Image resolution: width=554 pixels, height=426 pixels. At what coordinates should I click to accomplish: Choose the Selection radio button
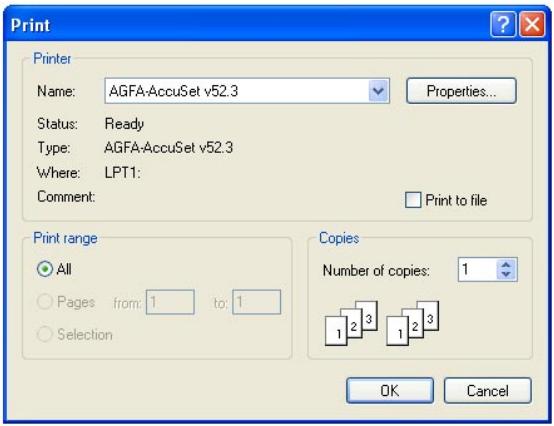pyautogui.click(x=45, y=334)
